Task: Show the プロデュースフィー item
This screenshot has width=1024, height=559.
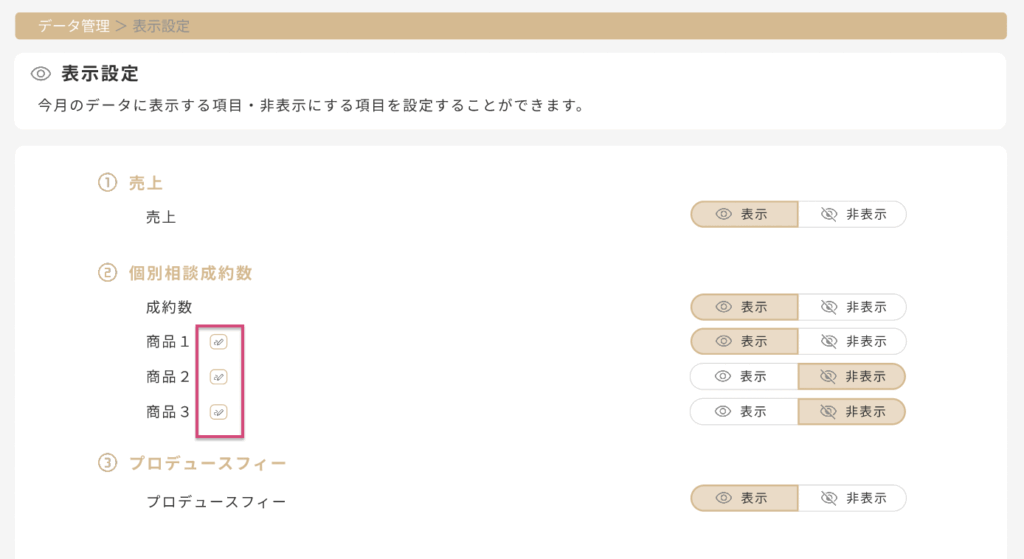Action: click(744, 498)
